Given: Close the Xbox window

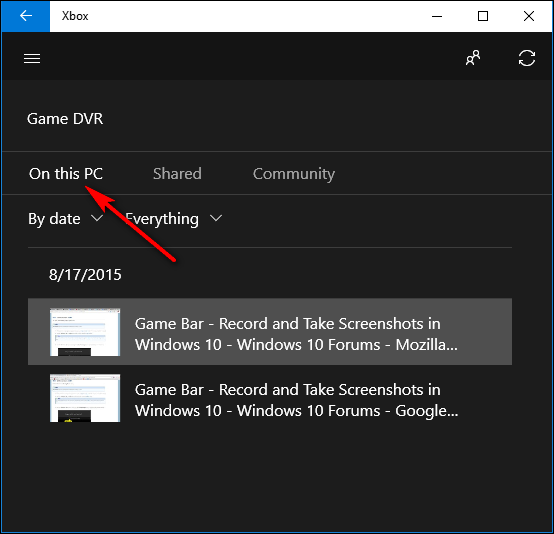Looking at the screenshot, I should (x=529, y=16).
